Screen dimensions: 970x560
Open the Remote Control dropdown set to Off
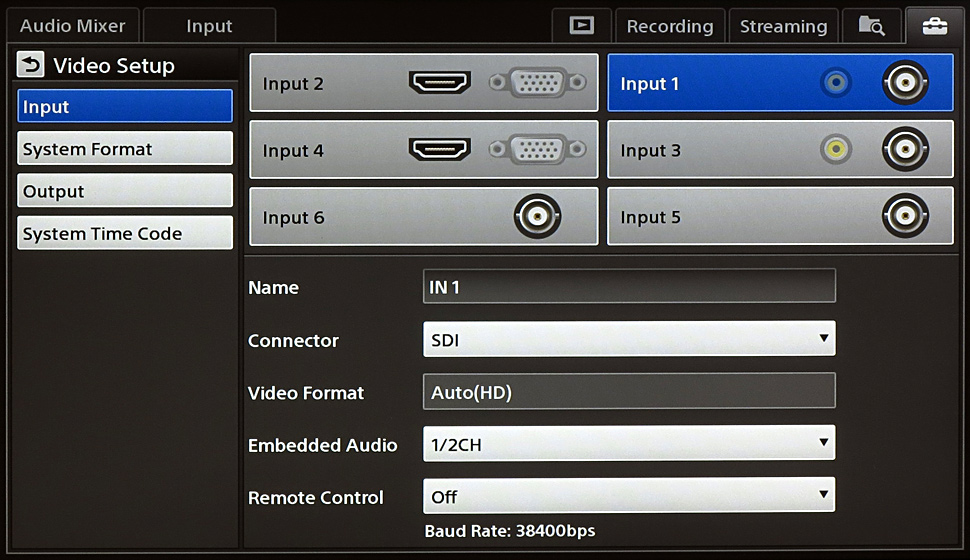click(628, 496)
